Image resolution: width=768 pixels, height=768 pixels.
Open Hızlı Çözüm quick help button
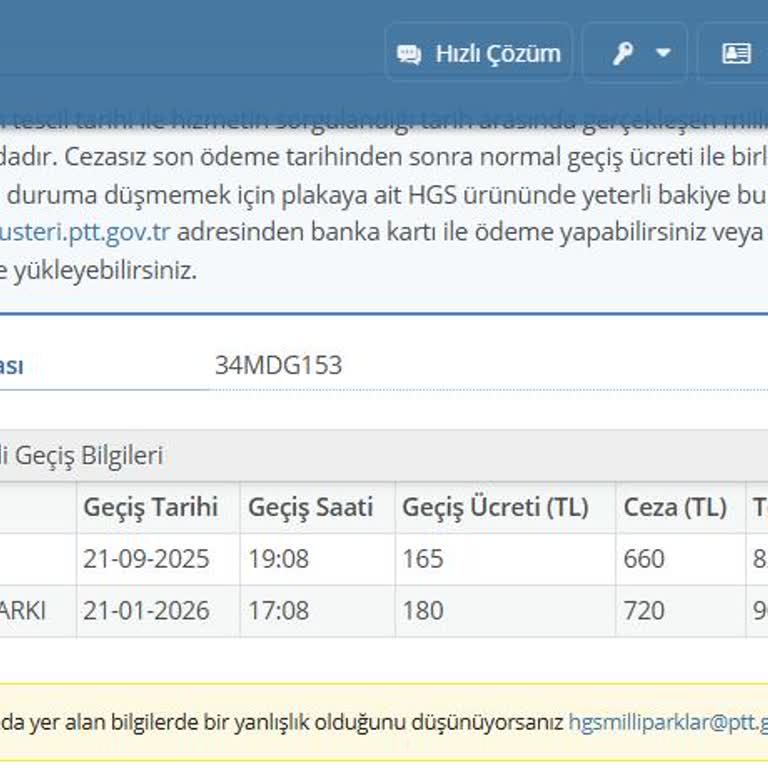[479, 53]
